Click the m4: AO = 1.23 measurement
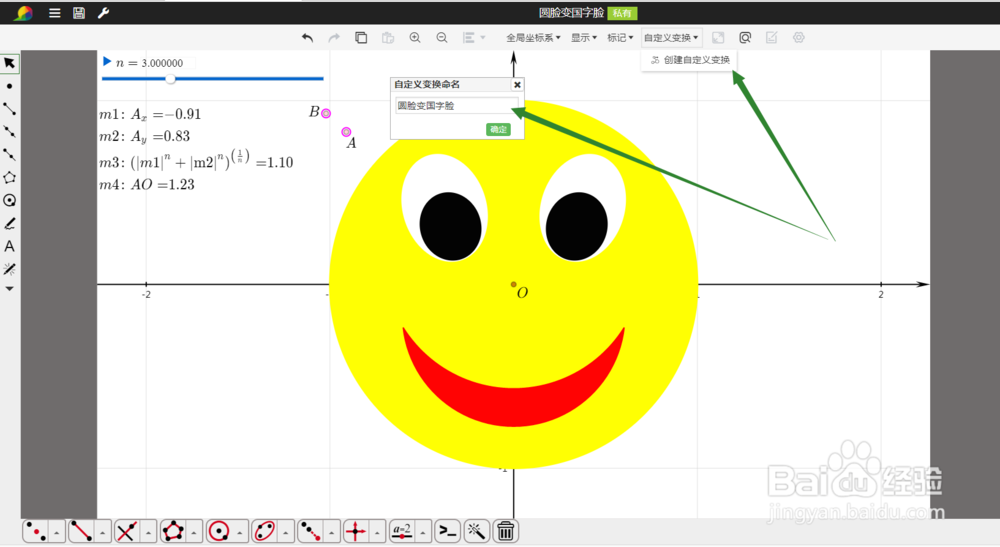The image size is (1000, 547). 147,185
